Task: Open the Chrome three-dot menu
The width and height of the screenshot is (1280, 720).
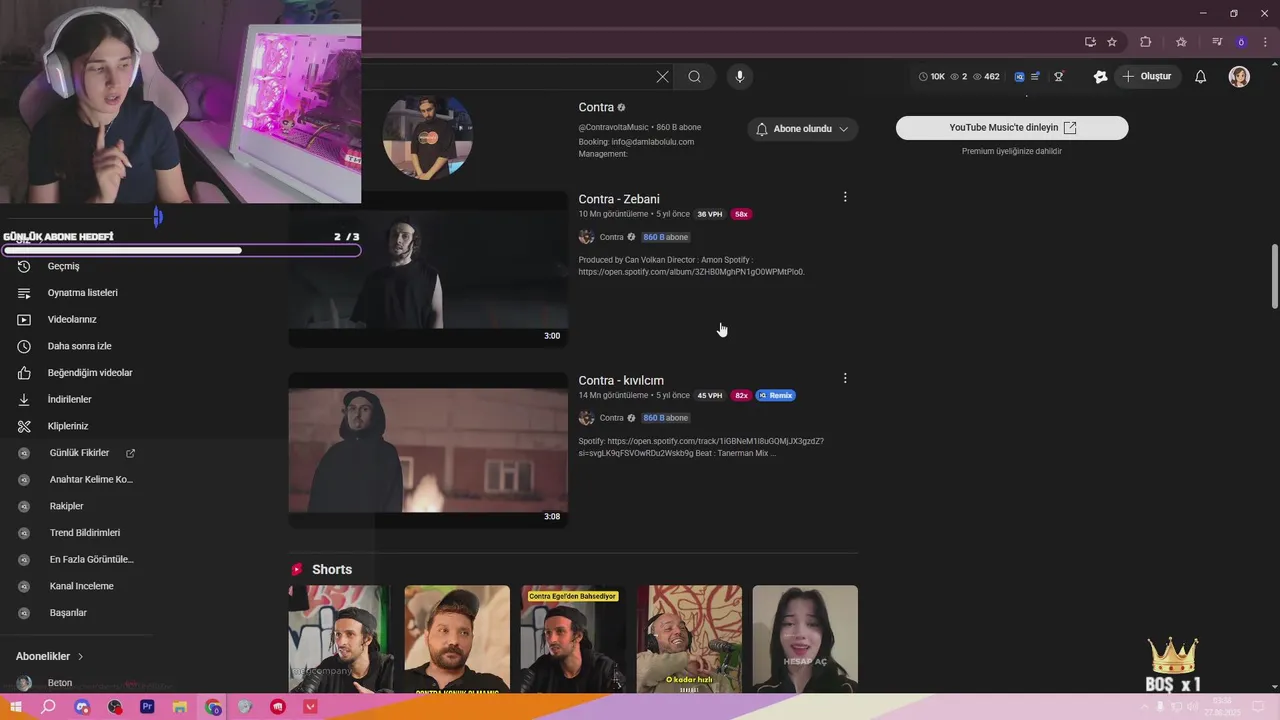Action: (1265, 42)
